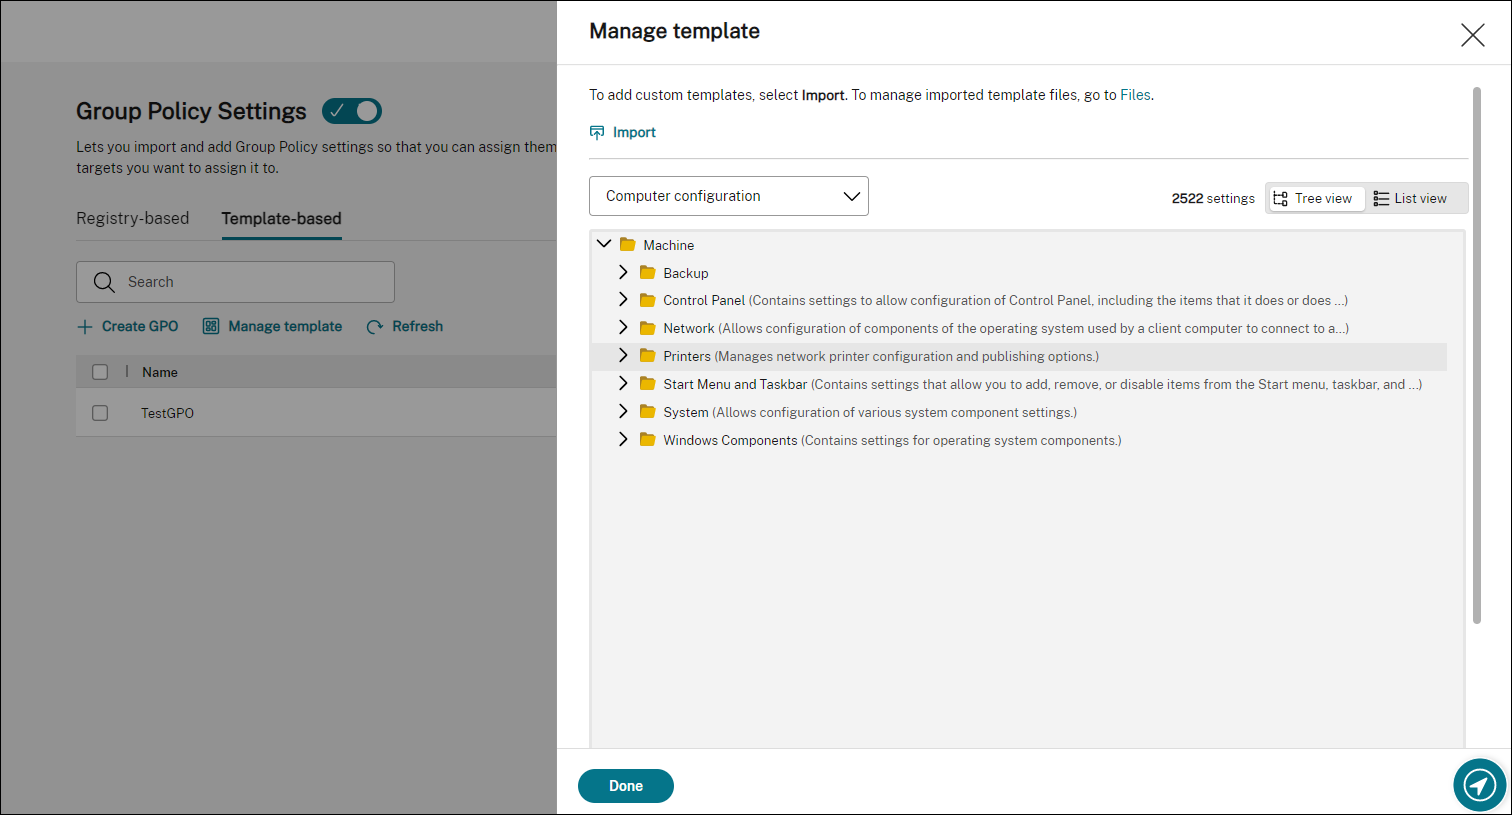Click the Manage template grid icon
The height and width of the screenshot is (815, 1512).
211,326
